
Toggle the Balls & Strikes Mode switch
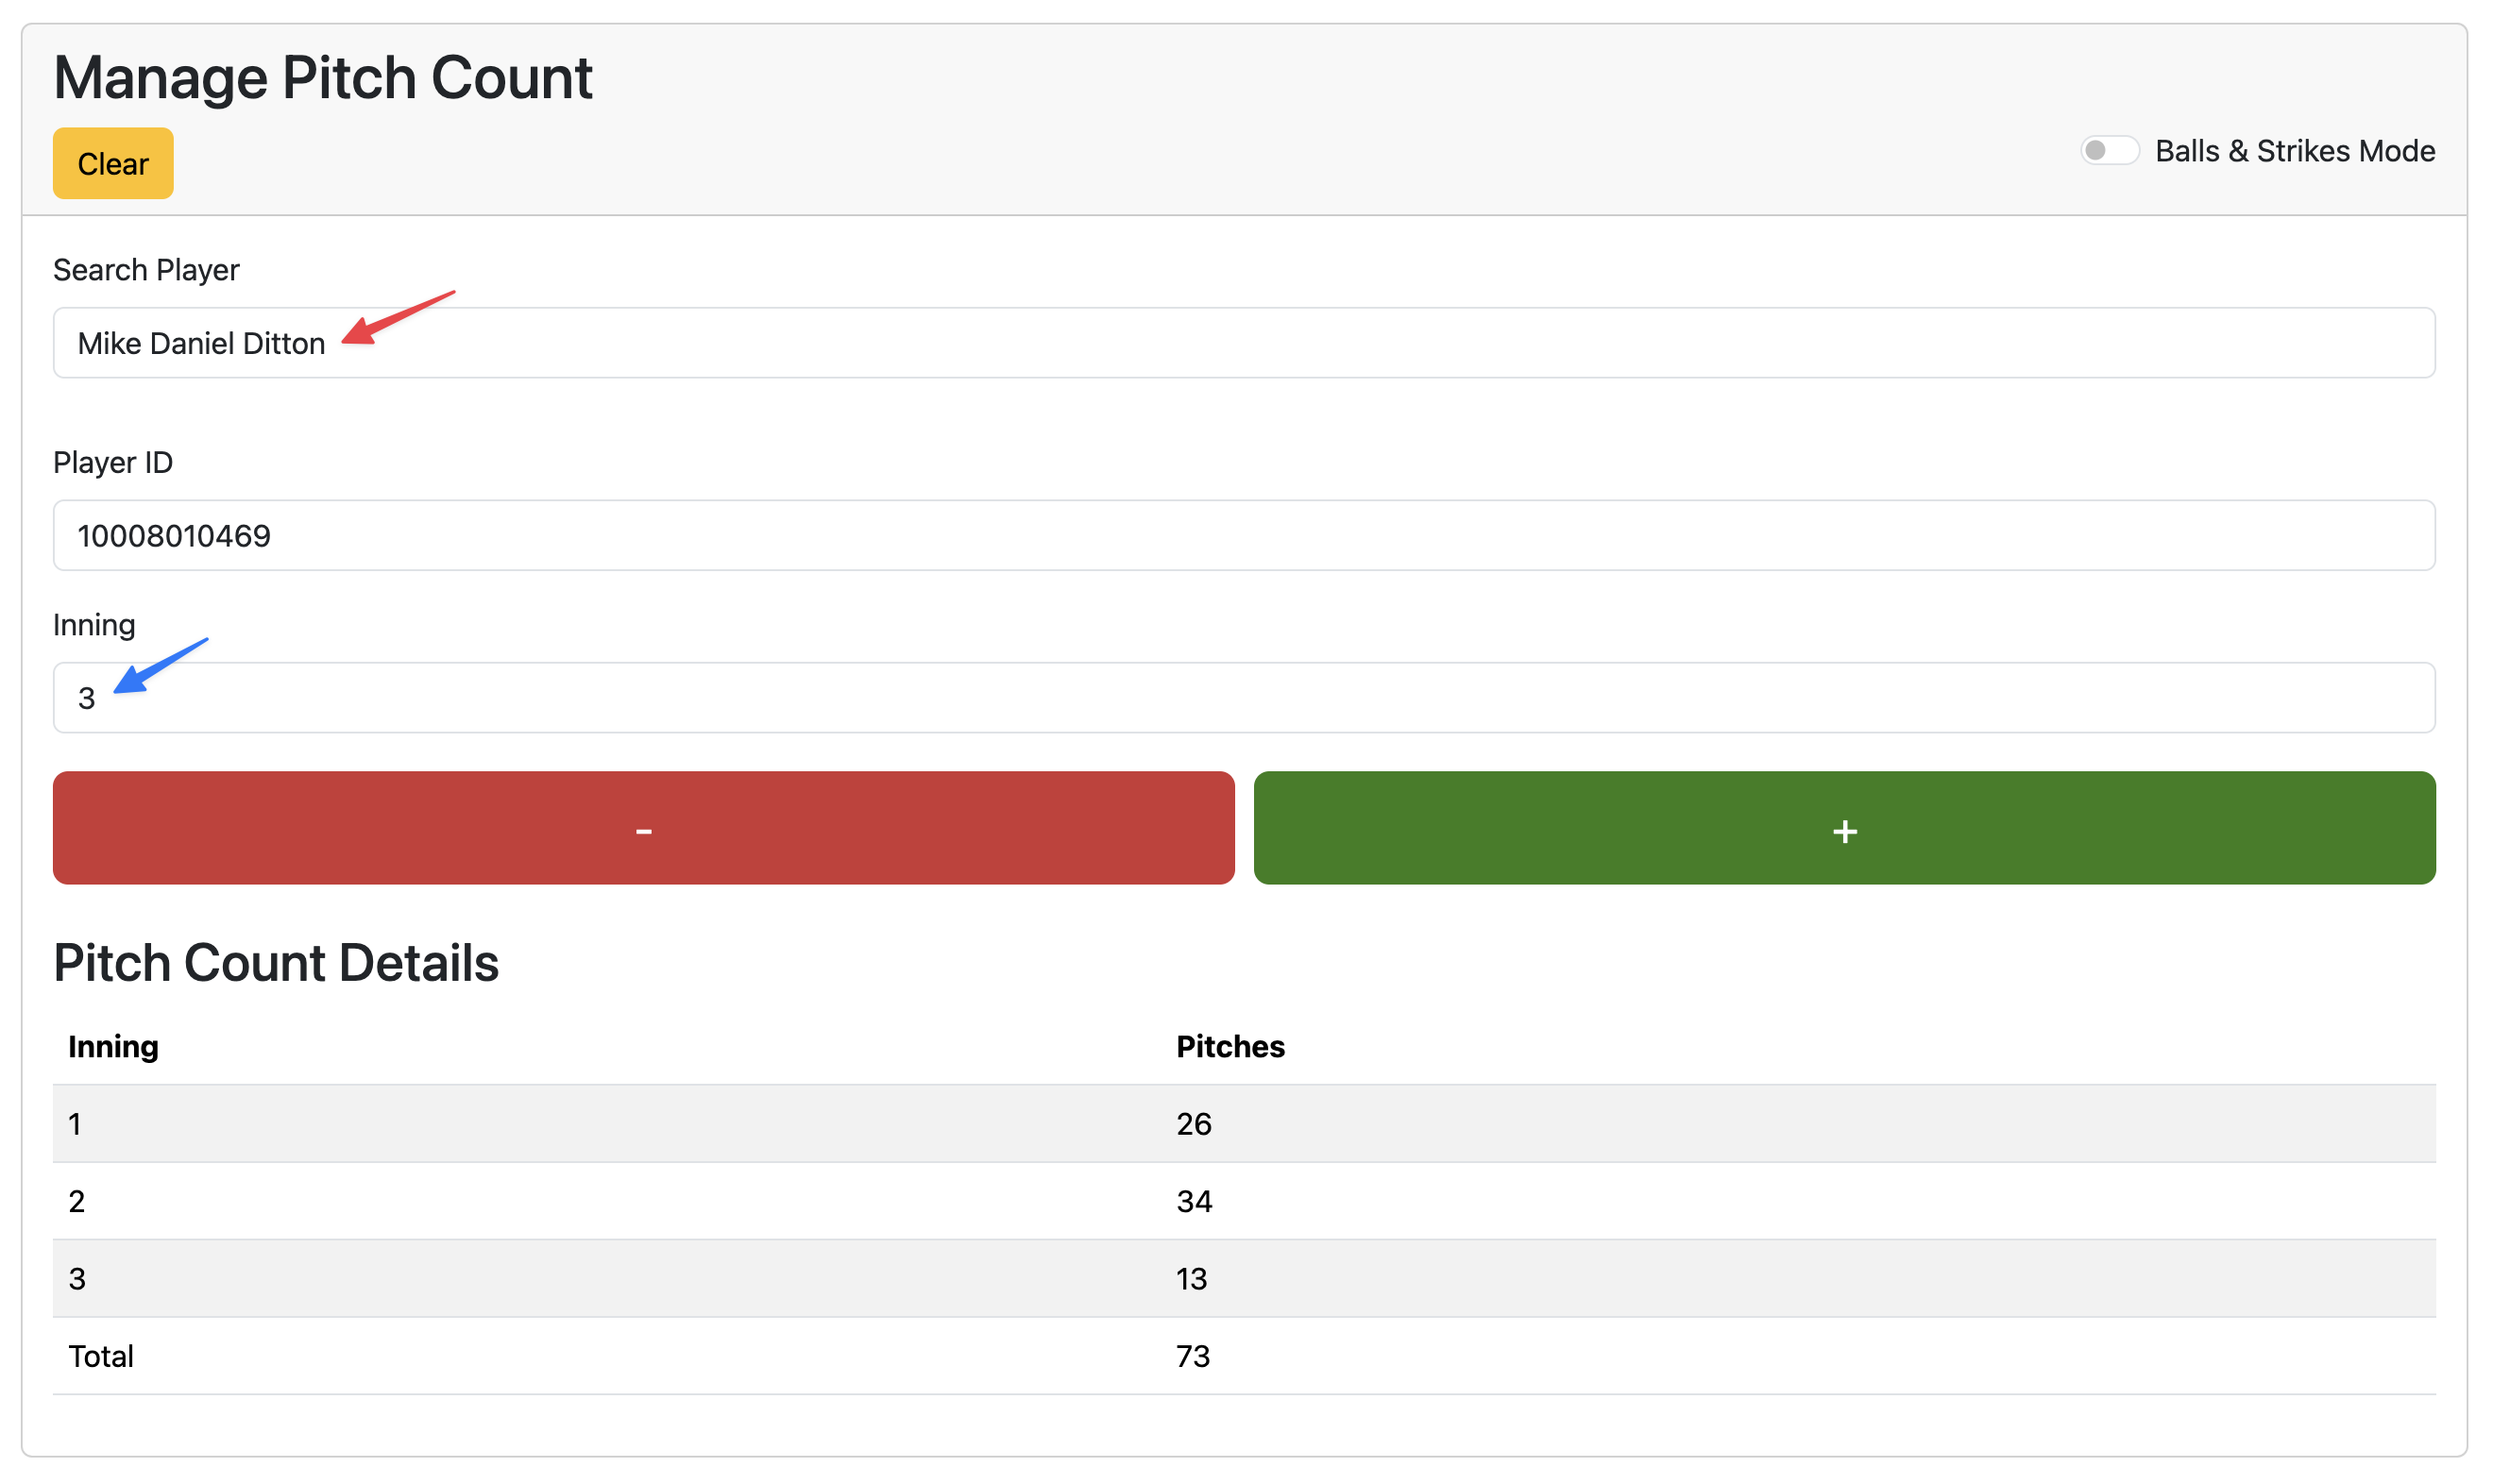point(2108,151)
